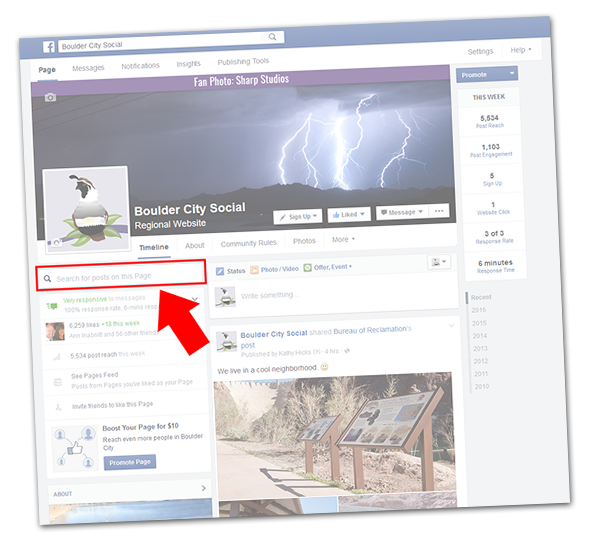Click the invite friends person icon
The width and height of the screenshot is (590, 541).
[58, 407]
